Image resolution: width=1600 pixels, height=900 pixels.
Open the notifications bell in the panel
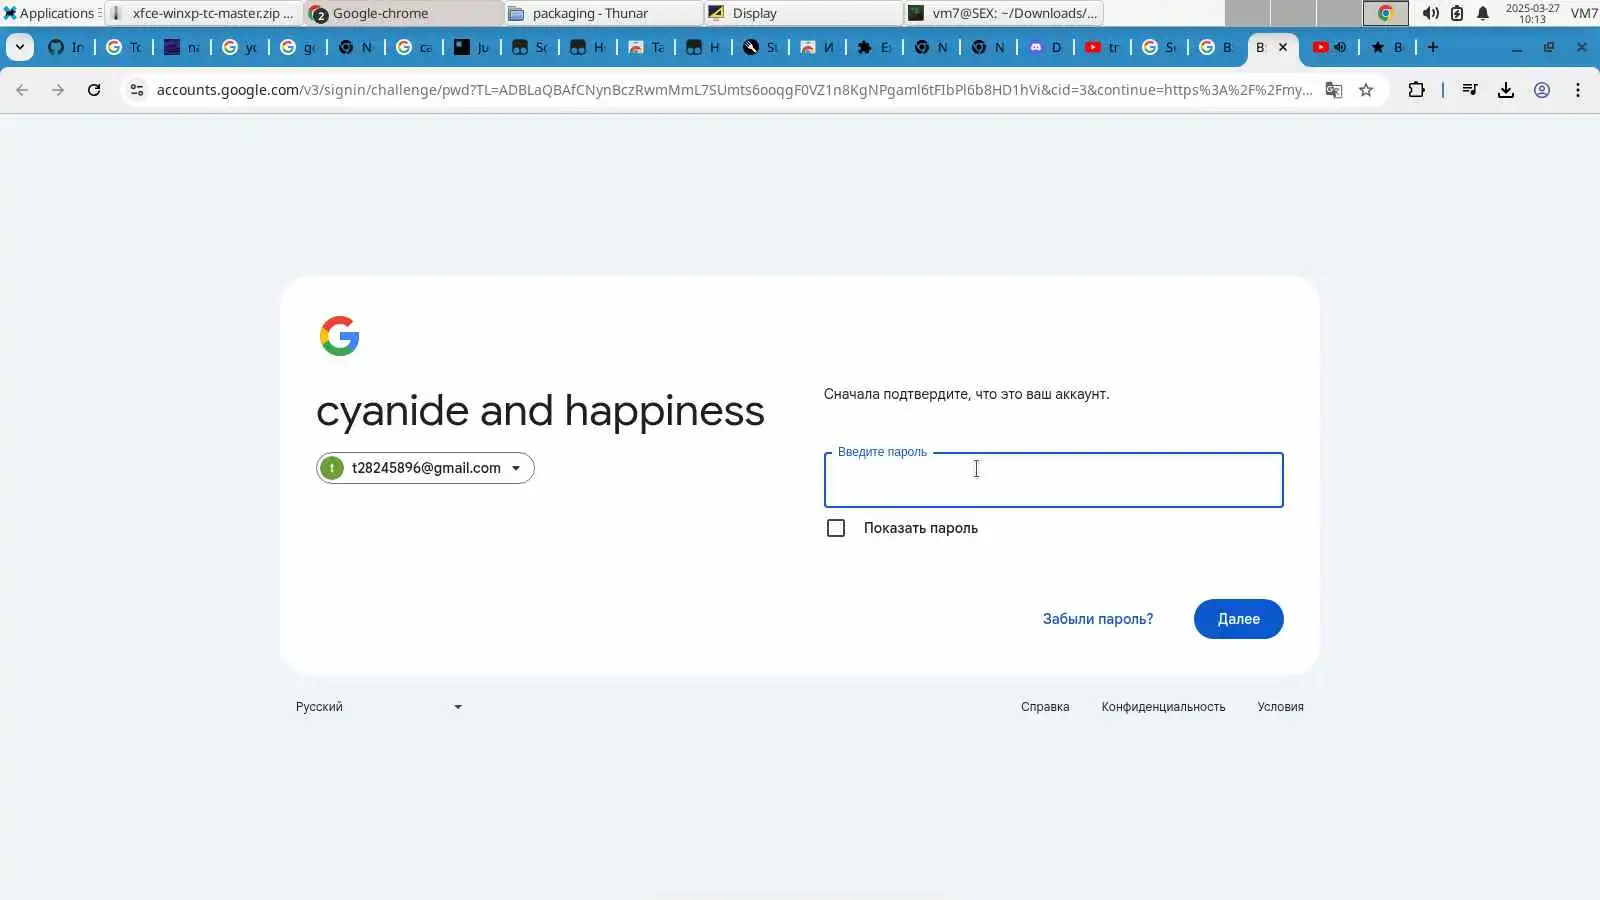pyautogui.click(x=1483, y=13)
